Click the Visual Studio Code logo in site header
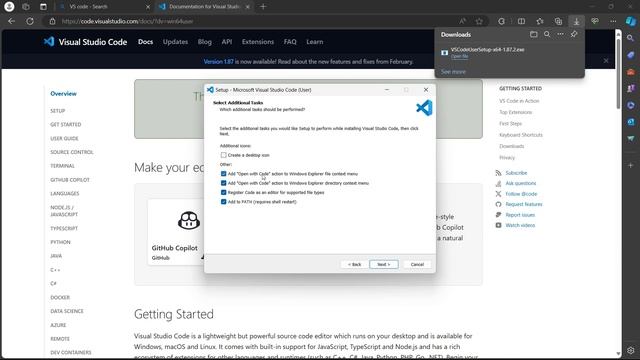640x360 pixels. click(x=85, y=42)
